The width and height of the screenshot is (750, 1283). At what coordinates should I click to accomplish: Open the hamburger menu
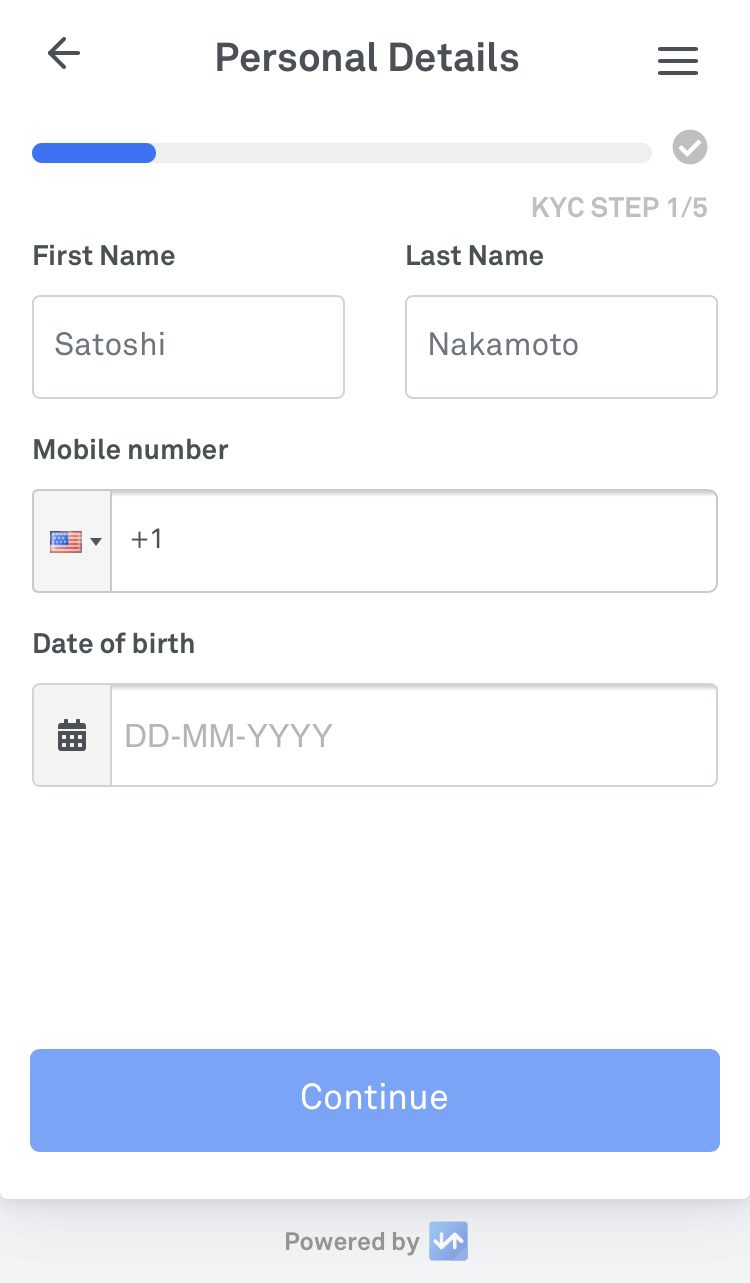(677, 61)
